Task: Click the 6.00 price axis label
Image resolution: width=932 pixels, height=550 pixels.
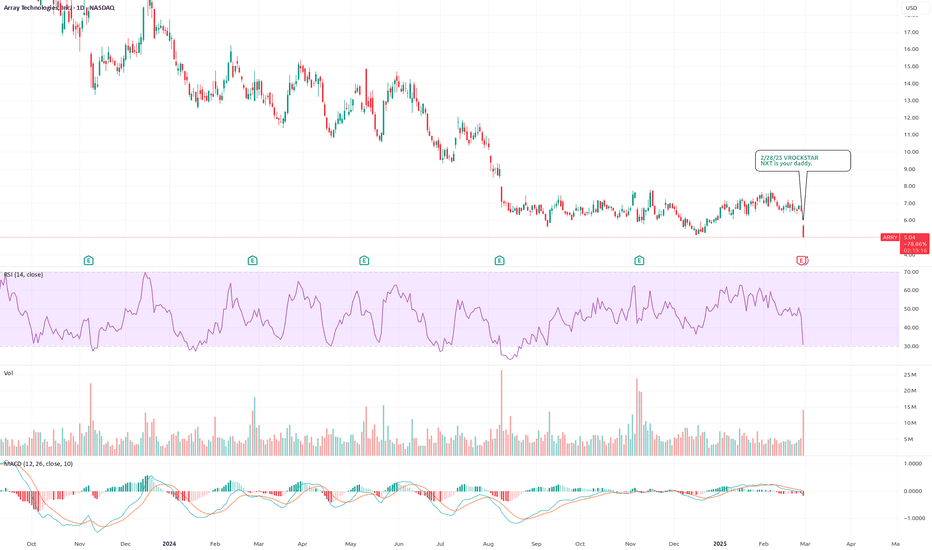Action: [911, 221]
